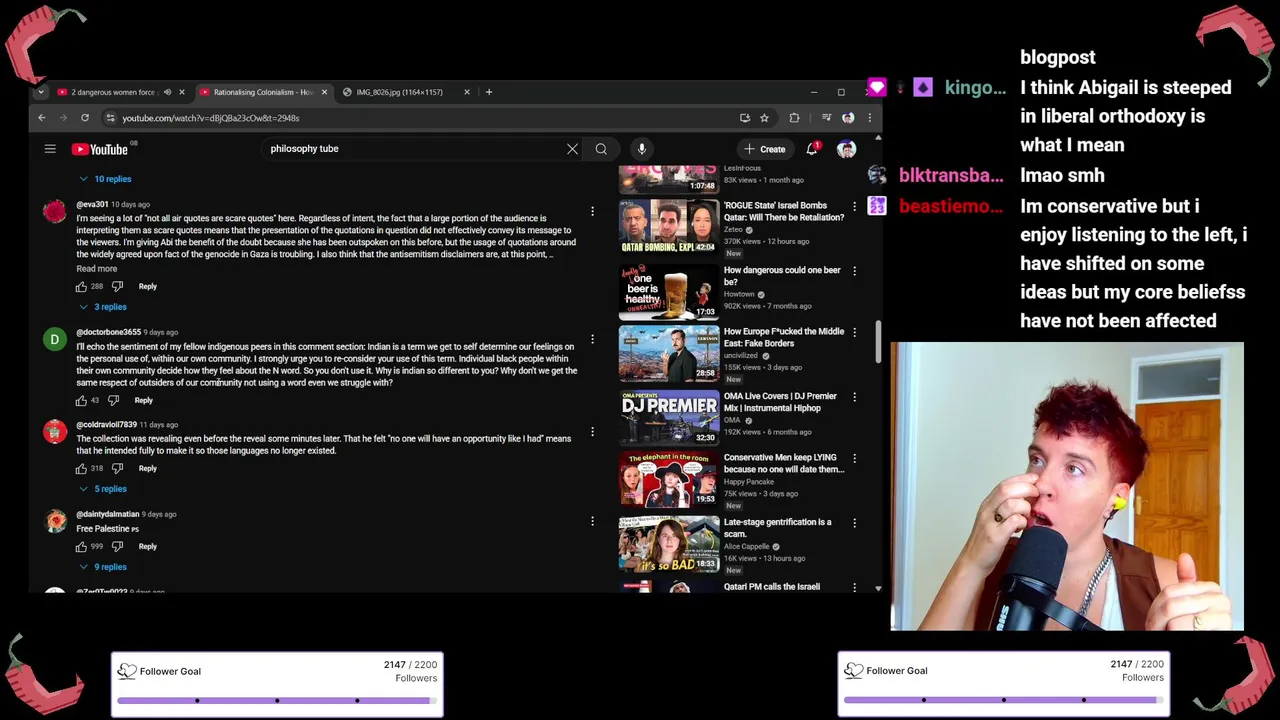This screenshot has width=1280, height=720.
Task: Dislike the 'Free Palestine' comment
Action: pos(117,546)
